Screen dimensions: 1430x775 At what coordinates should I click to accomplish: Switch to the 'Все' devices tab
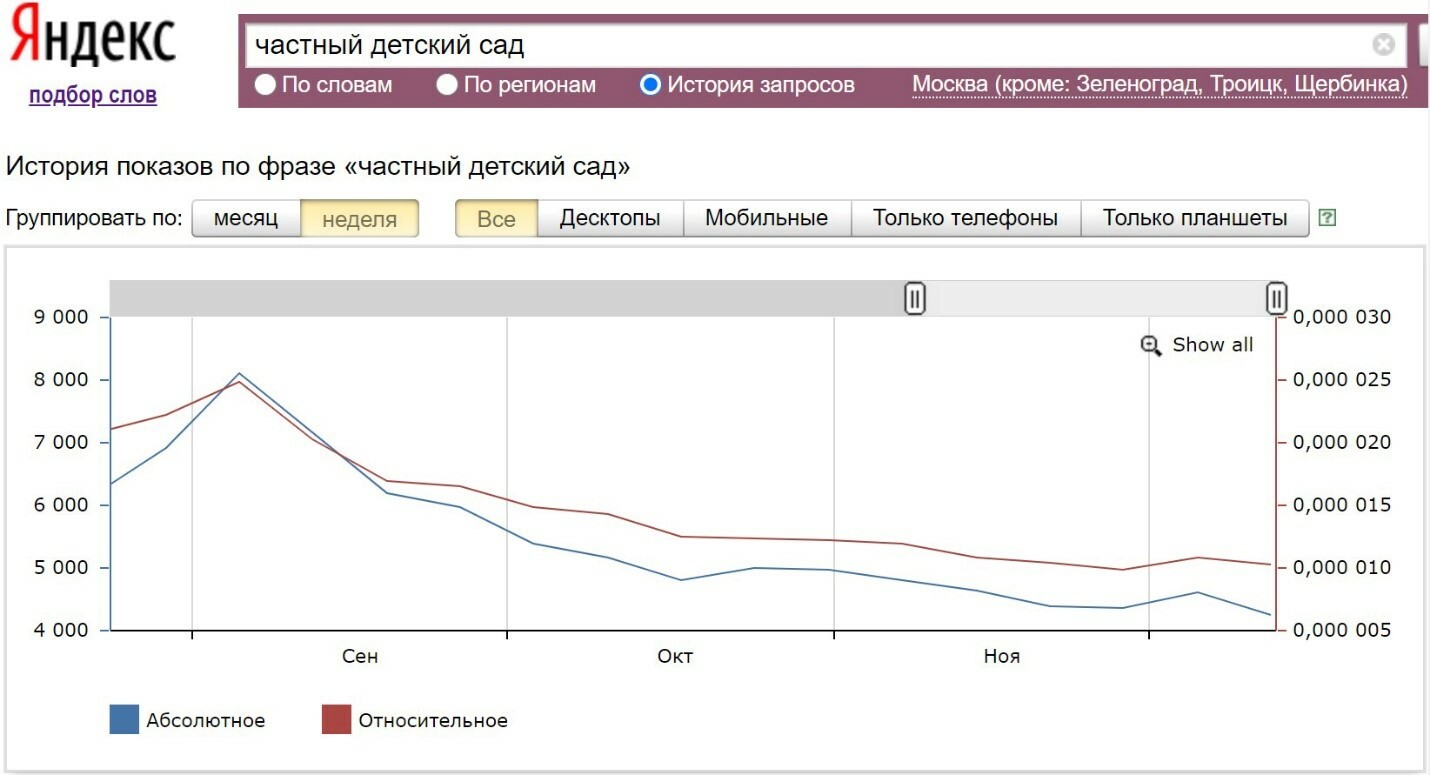pyautogui.click(x=497, y=218)
